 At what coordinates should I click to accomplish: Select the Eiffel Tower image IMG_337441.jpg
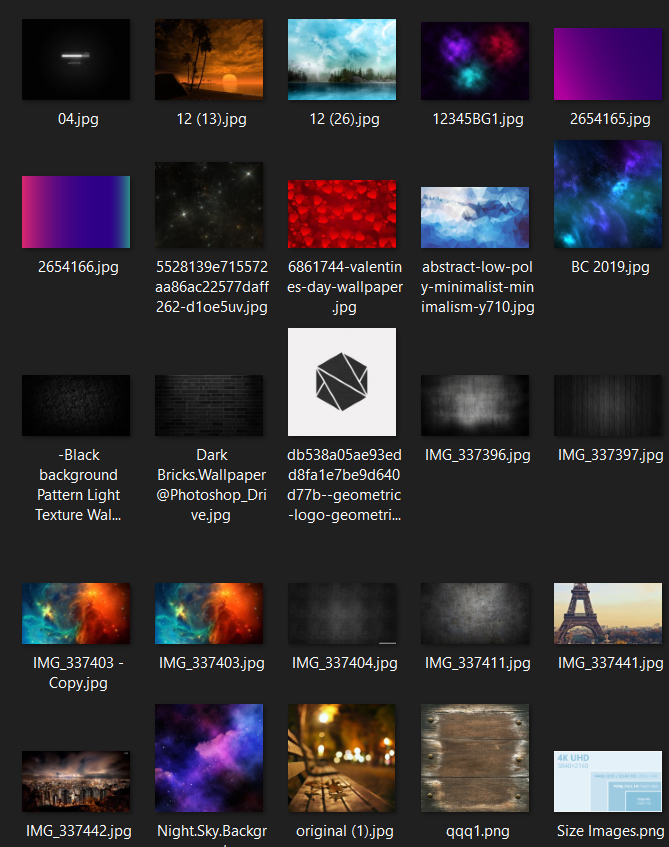coord(608,613)
